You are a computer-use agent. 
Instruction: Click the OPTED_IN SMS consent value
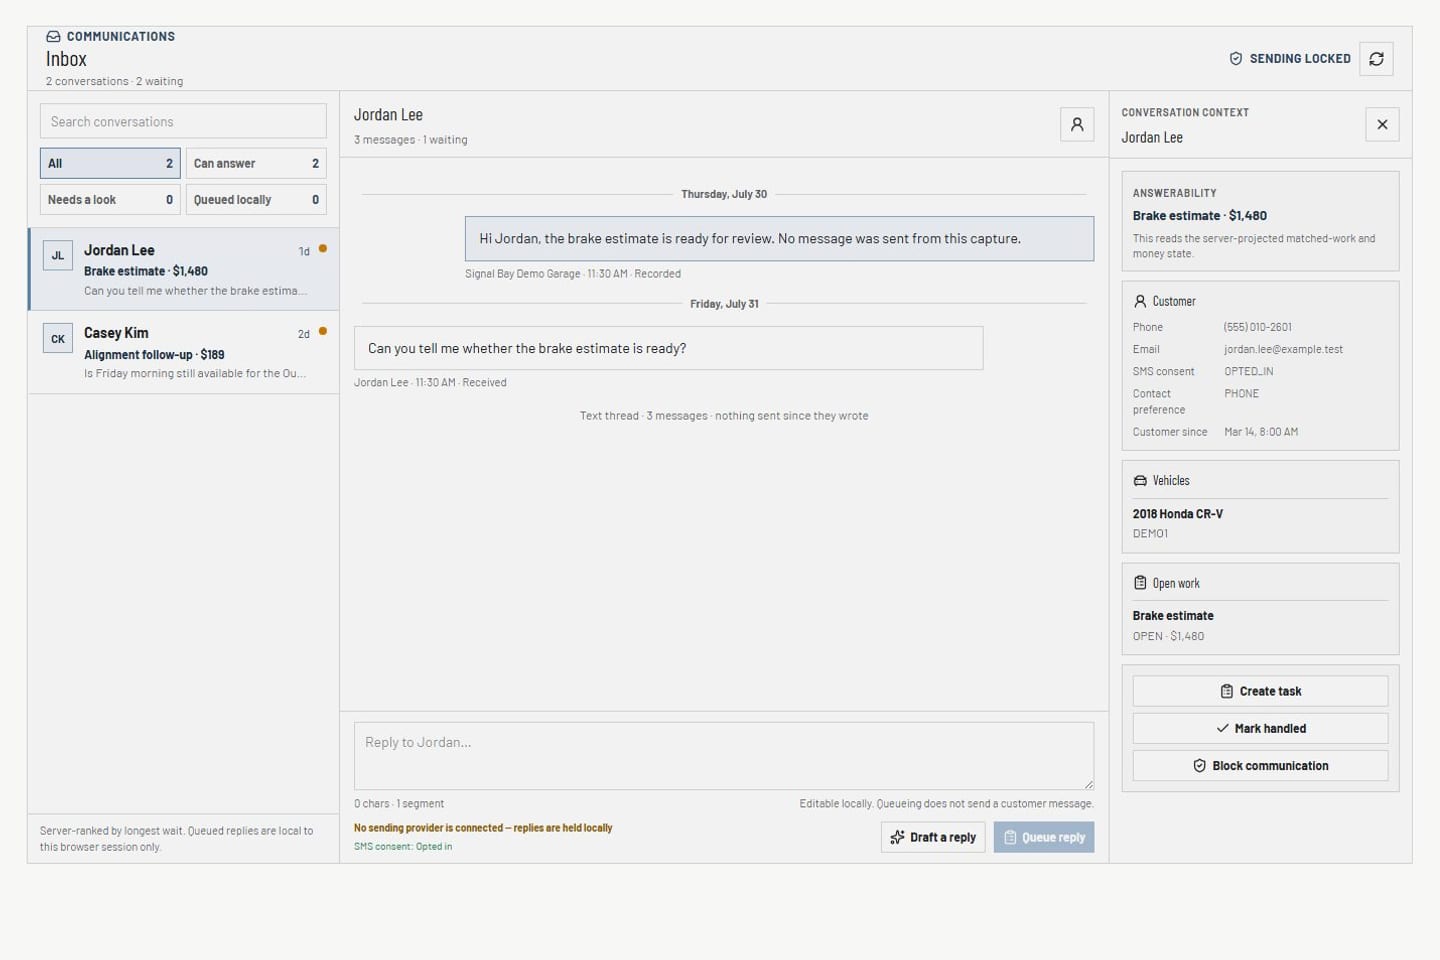click(x=1249, y=371)
